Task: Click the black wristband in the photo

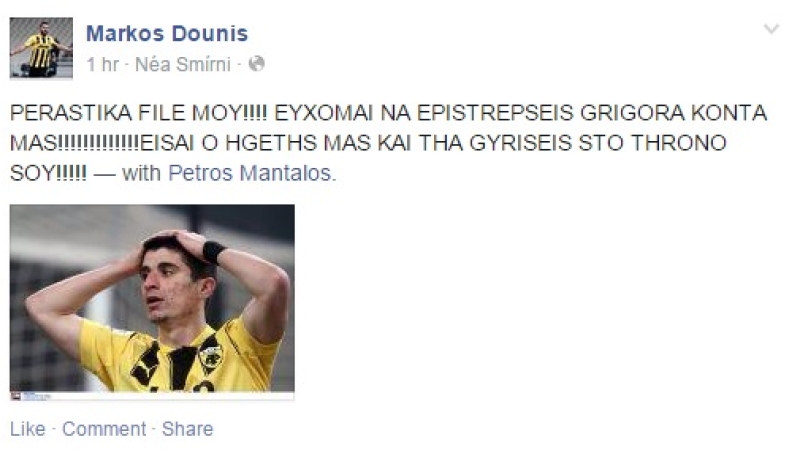Action: tap(214, 252)
